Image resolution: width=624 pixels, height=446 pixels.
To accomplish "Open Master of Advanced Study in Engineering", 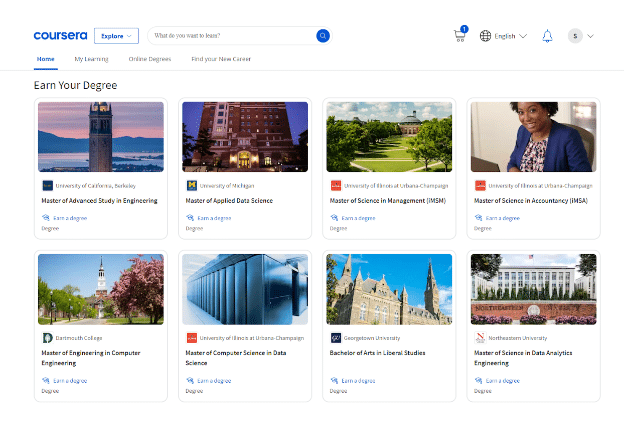I will (x=99, y=201).
